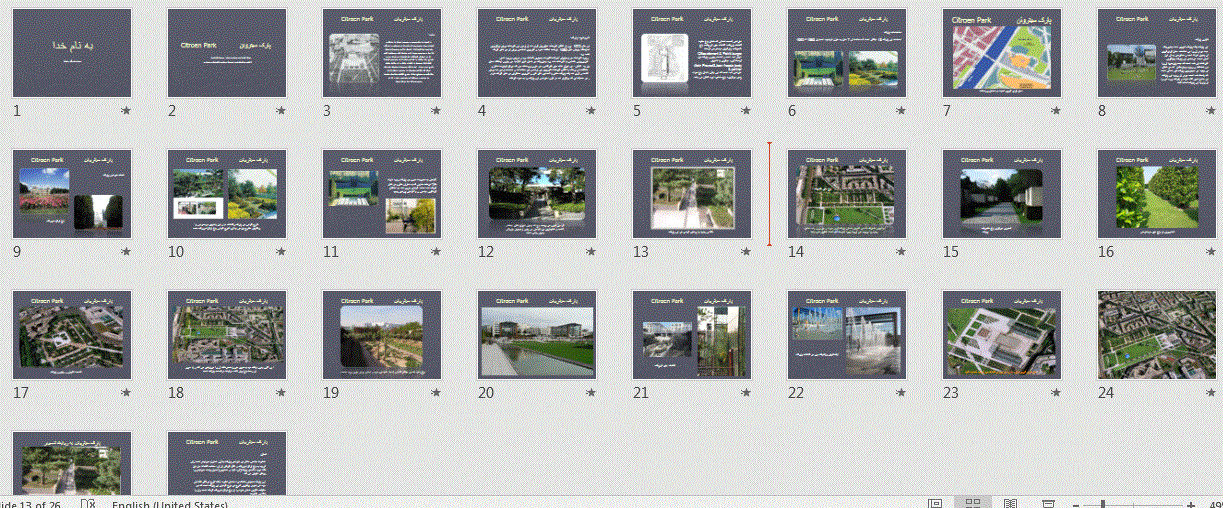Select slide 20 canal photo thumbnail
This screenshot has width=1223, height=508.
click(537, 335)
